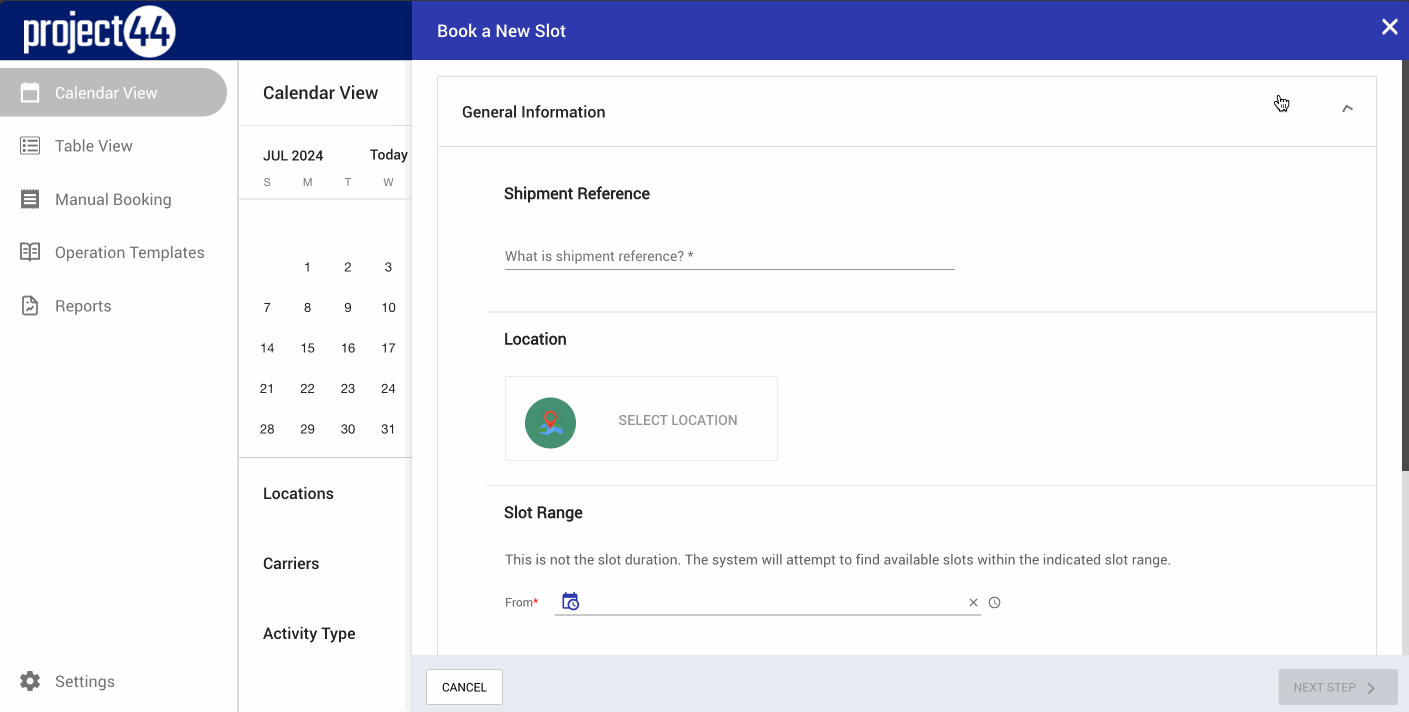The height and width of the screenshot is (712, 1409).
Task: Open Operation Templates
Action: pos(113,252)
